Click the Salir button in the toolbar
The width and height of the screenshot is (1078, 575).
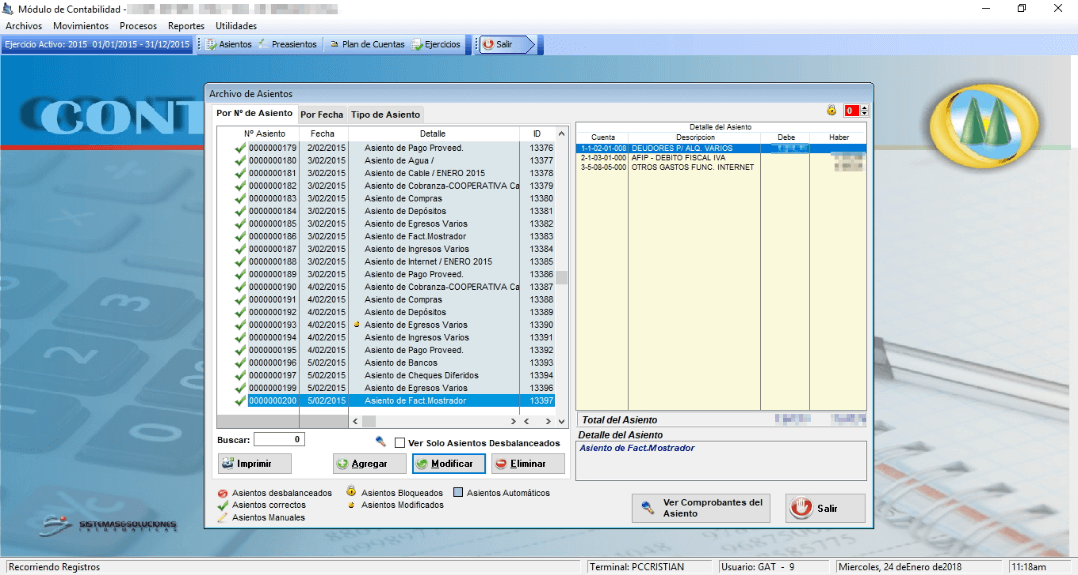click(x=505, y=44)
